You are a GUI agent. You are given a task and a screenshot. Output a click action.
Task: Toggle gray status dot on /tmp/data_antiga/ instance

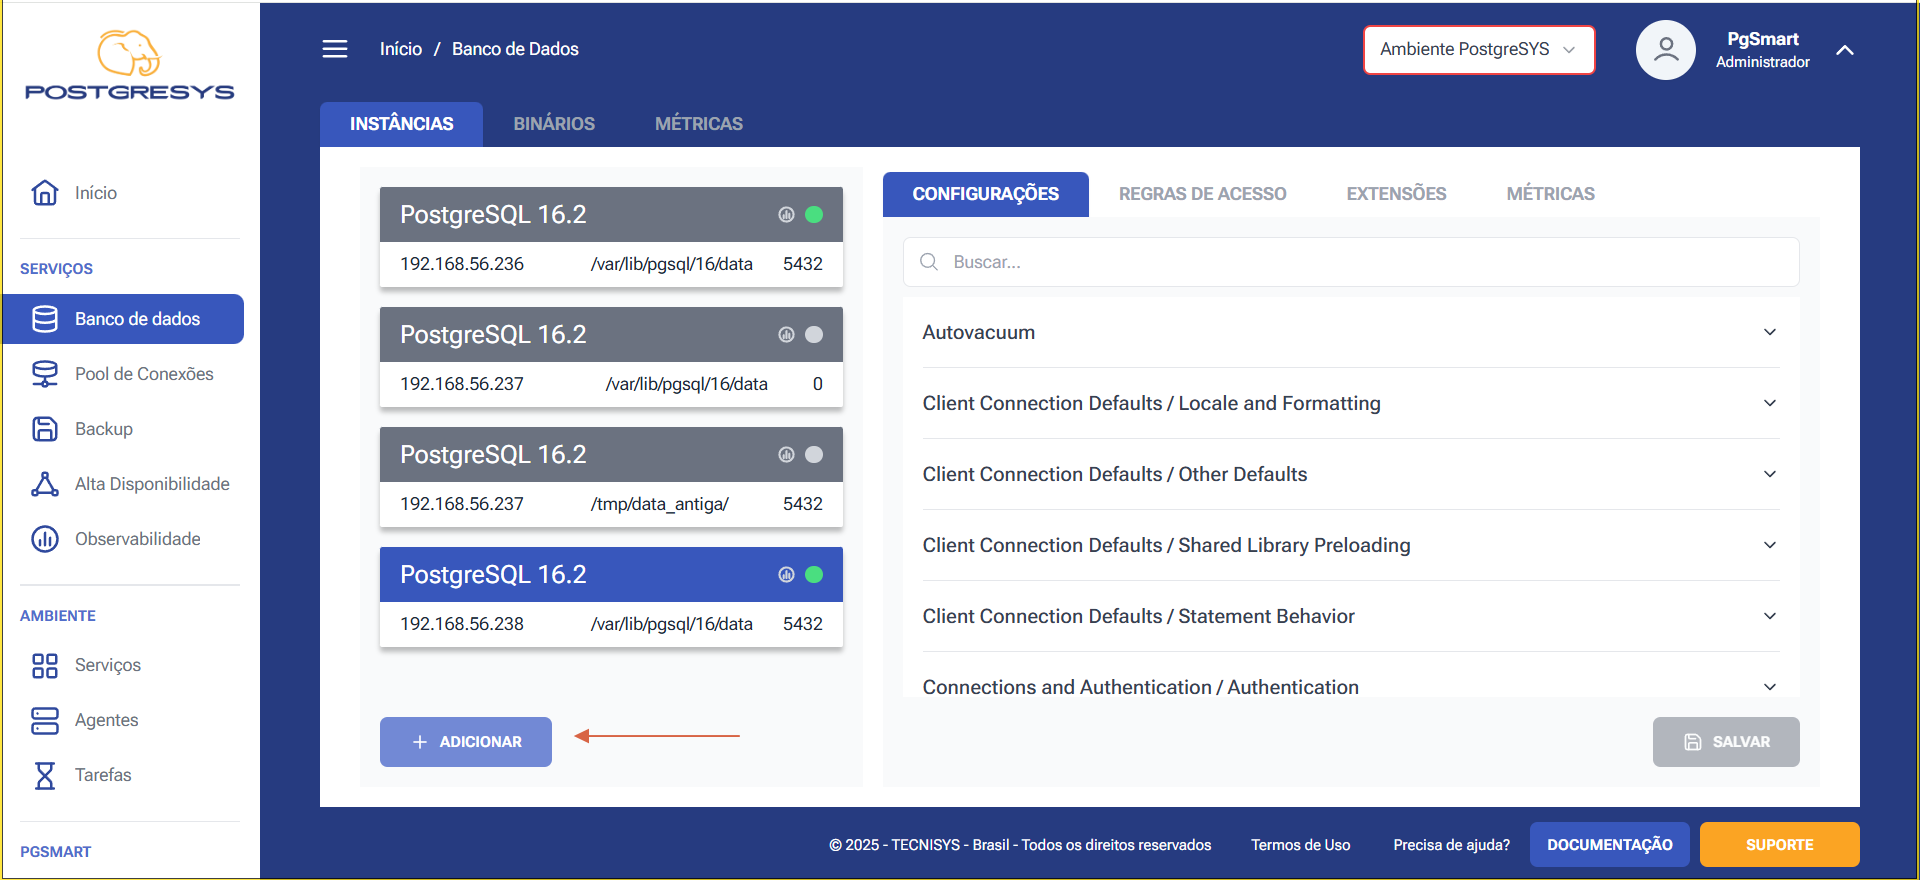(x=814, y=455)
